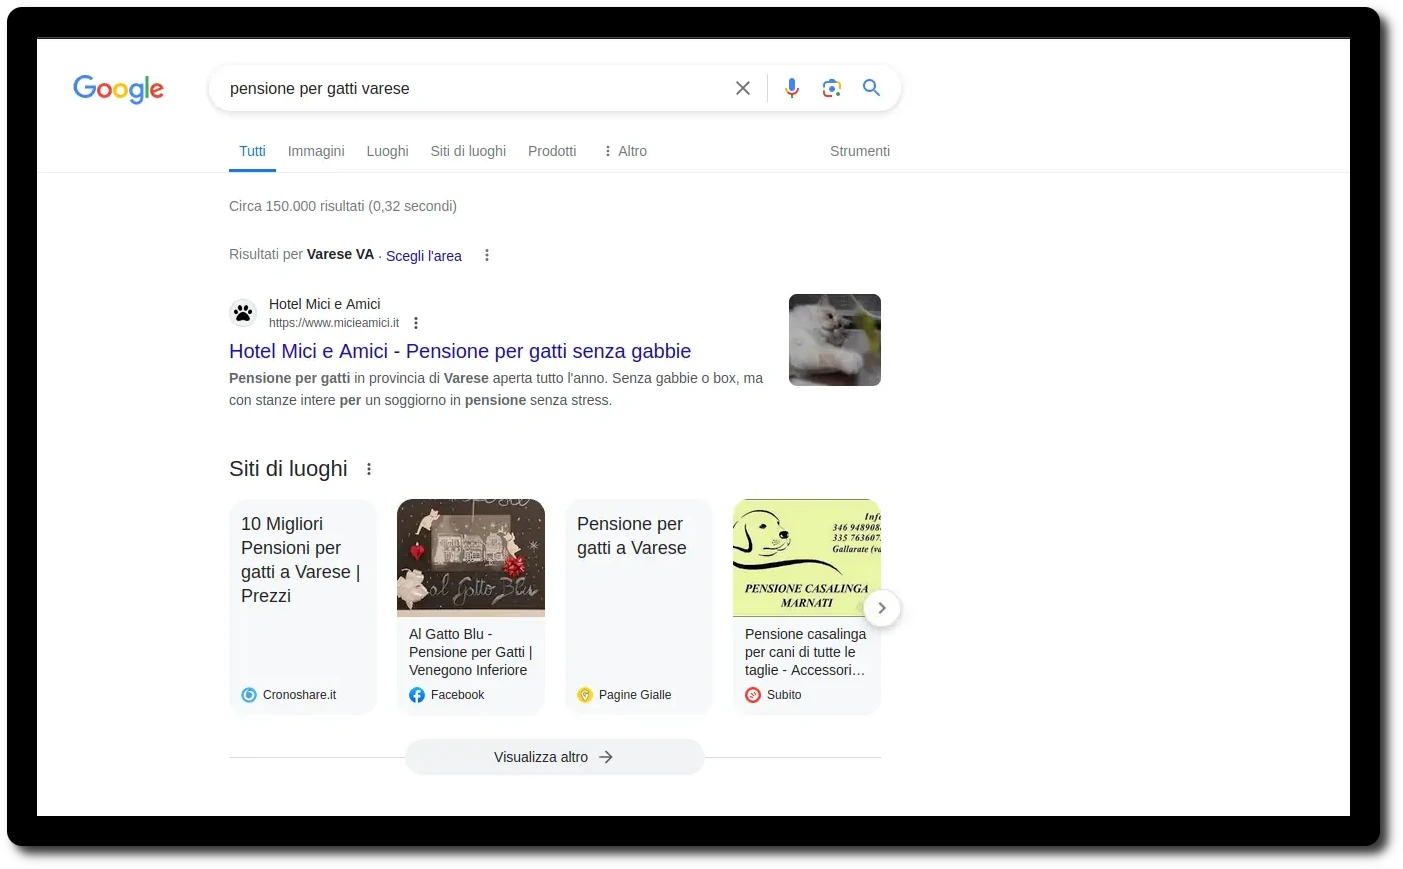Start a voice search with the microphone icon
This screenshot has height=869, width=1403.
[x=791, y=88]
